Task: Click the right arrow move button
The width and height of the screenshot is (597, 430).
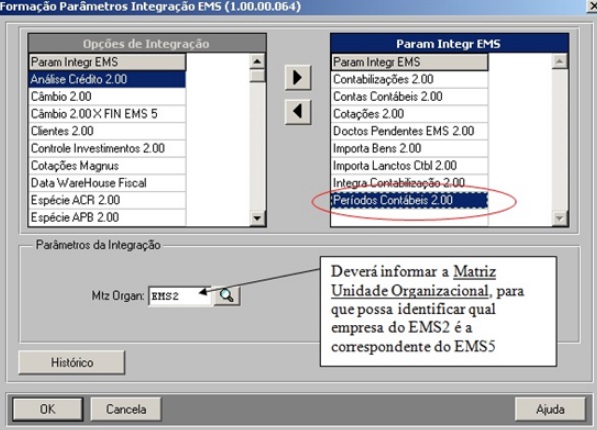Action: [298, 78]
